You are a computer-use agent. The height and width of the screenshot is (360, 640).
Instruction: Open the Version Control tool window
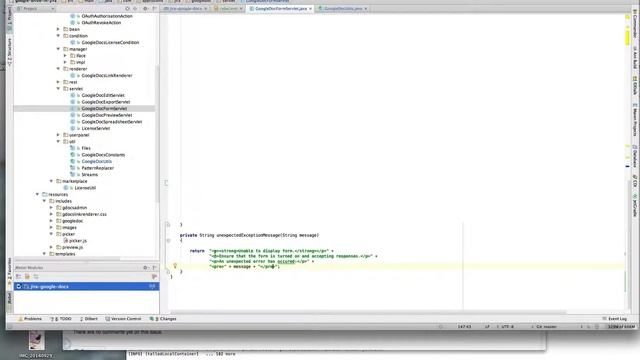click(x=123, y=319)
